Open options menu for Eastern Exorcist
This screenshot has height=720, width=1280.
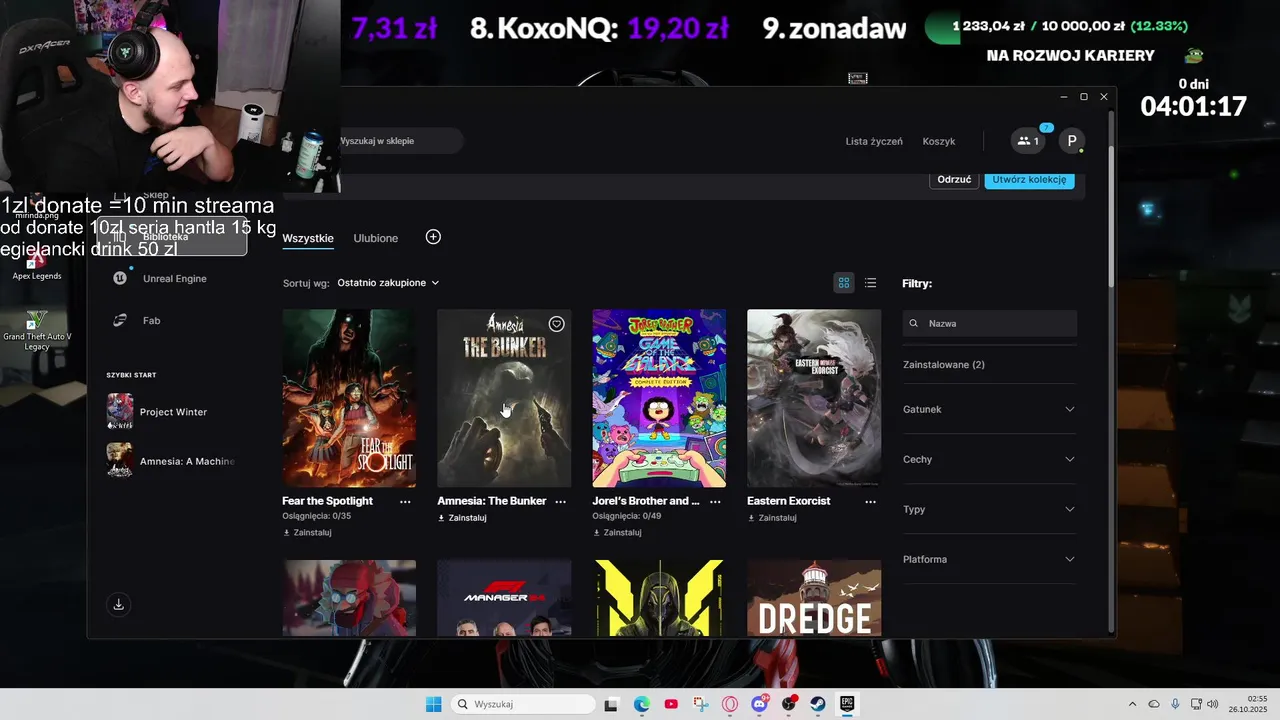[x=870, y=501]
